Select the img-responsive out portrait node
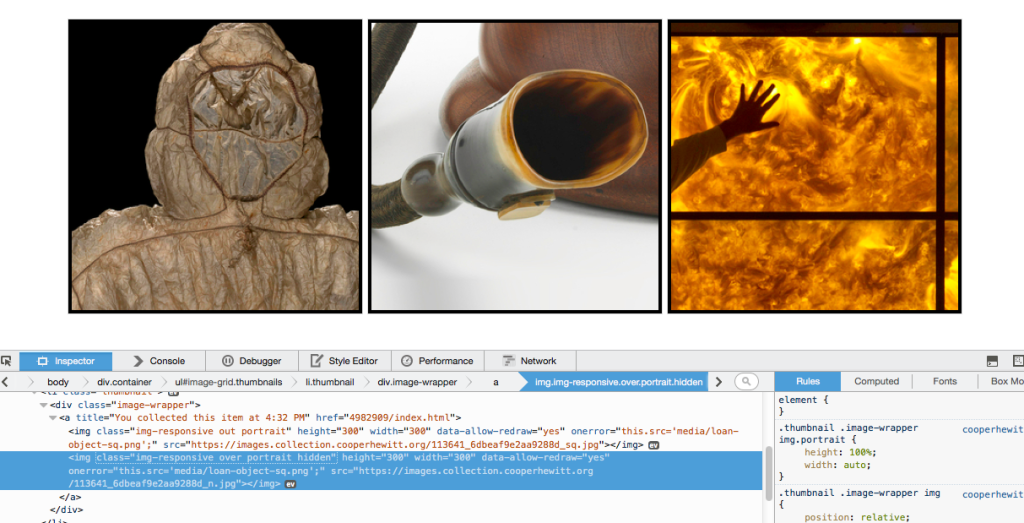 403,438
